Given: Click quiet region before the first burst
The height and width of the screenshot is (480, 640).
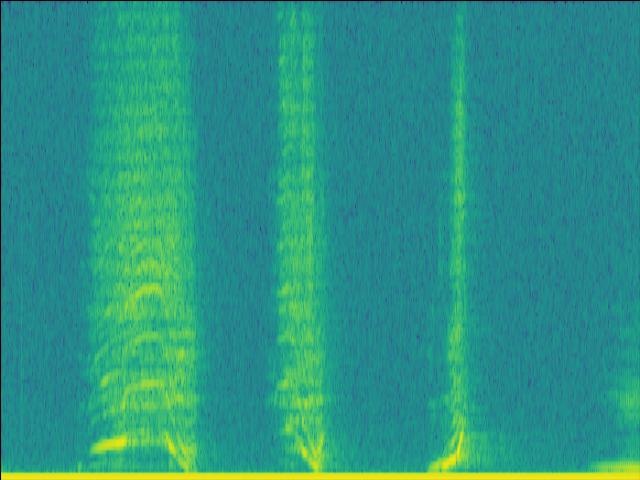Looking at the screenshot, I should click(45, 240).
